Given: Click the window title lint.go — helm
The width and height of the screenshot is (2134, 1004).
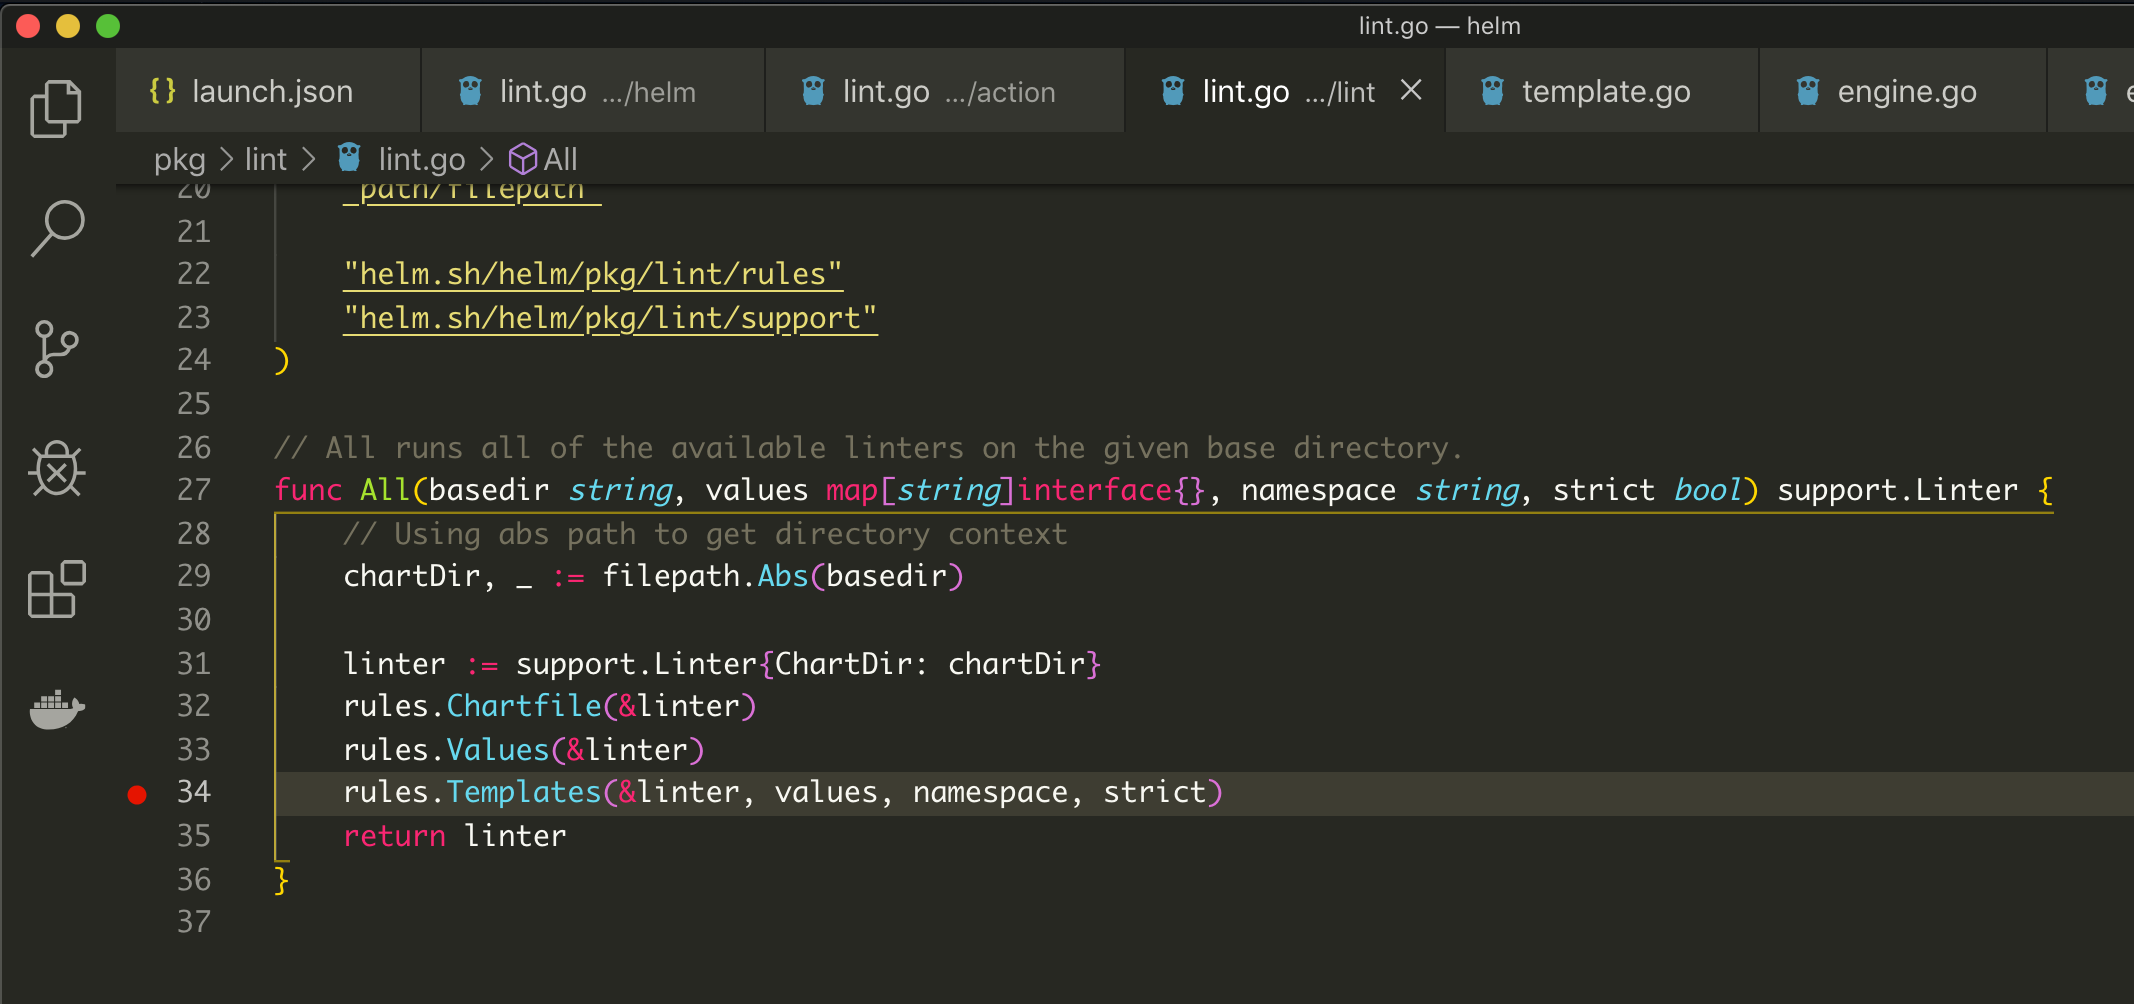Looking at the screenshot, I should (1439, 26).
